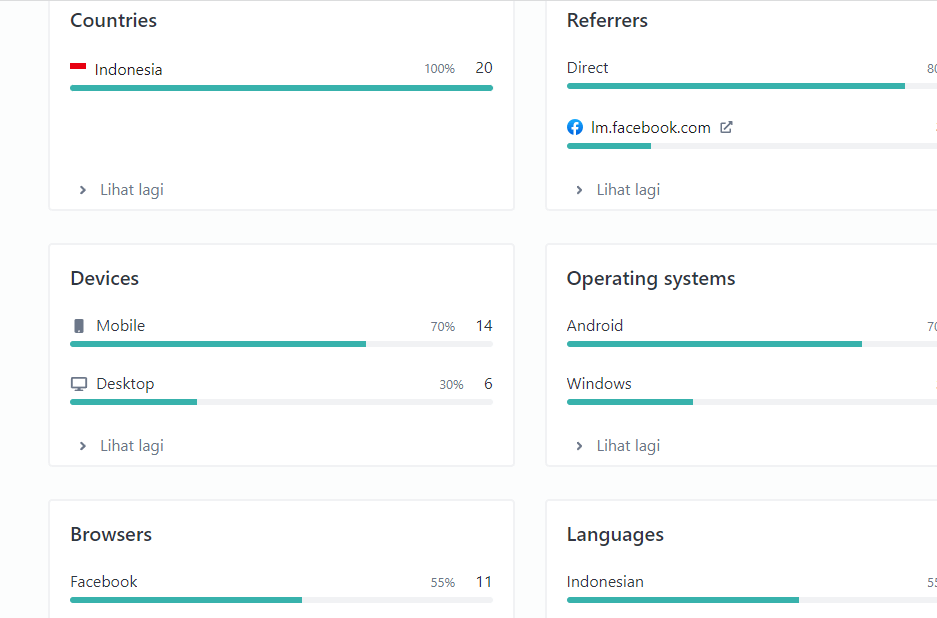Click the Desktop 30% progress bar

pos(134,402)
